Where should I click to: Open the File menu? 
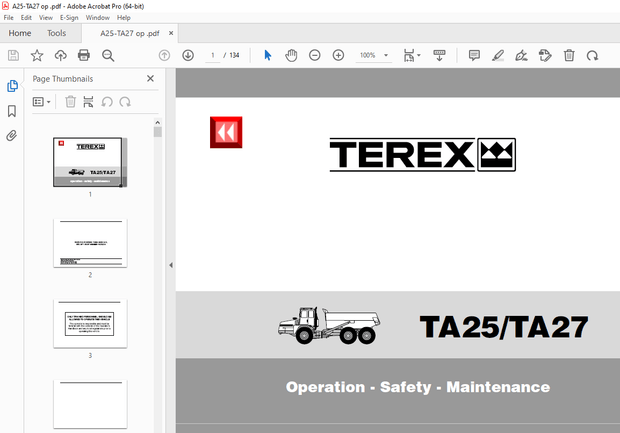tap(8, 18)
